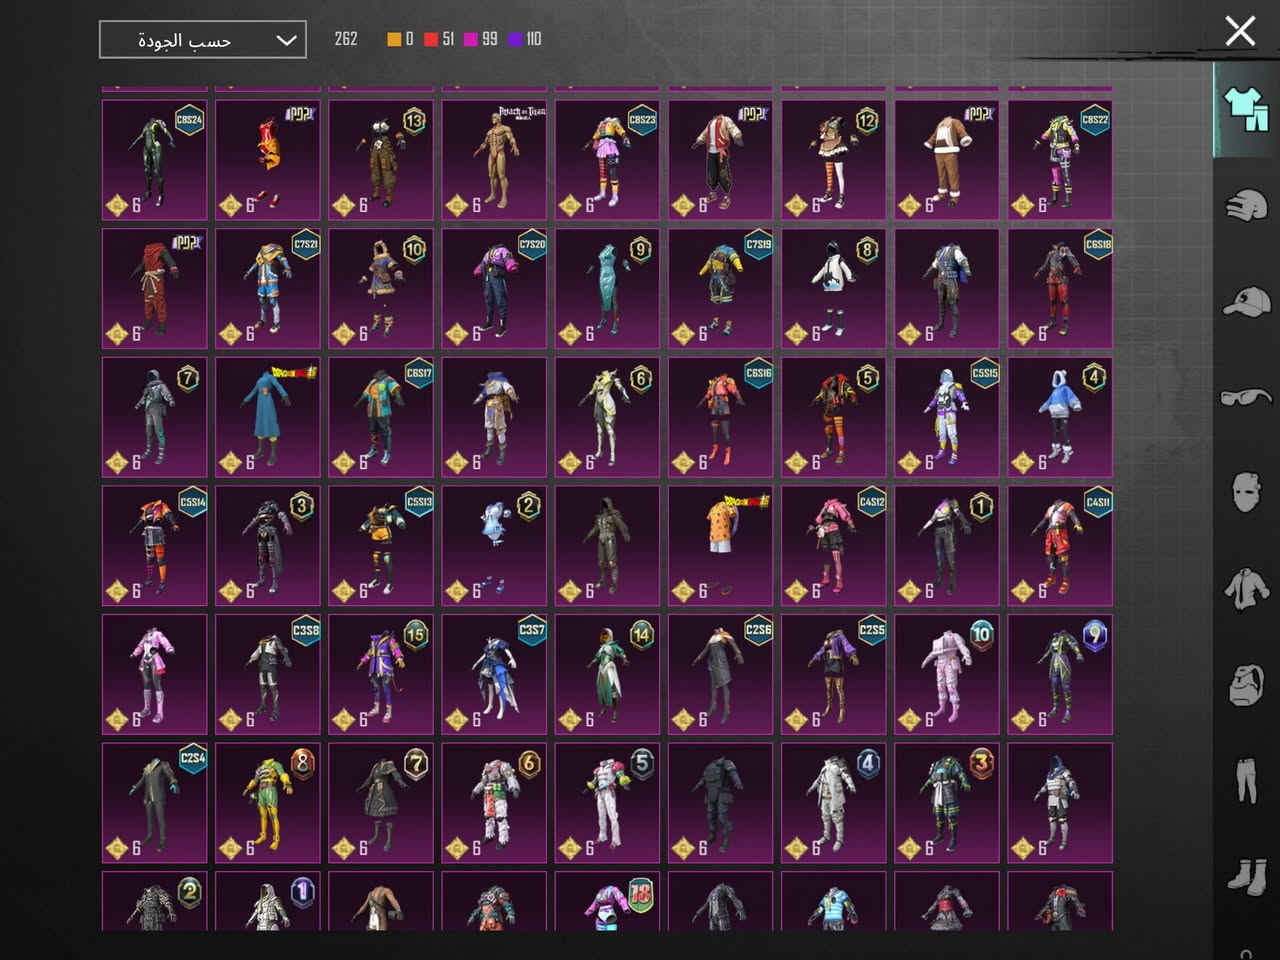The width and height of the screenshot is (1280, 960).
Task: Open the outfits category in sidebar
Action: click(1245, 108)
